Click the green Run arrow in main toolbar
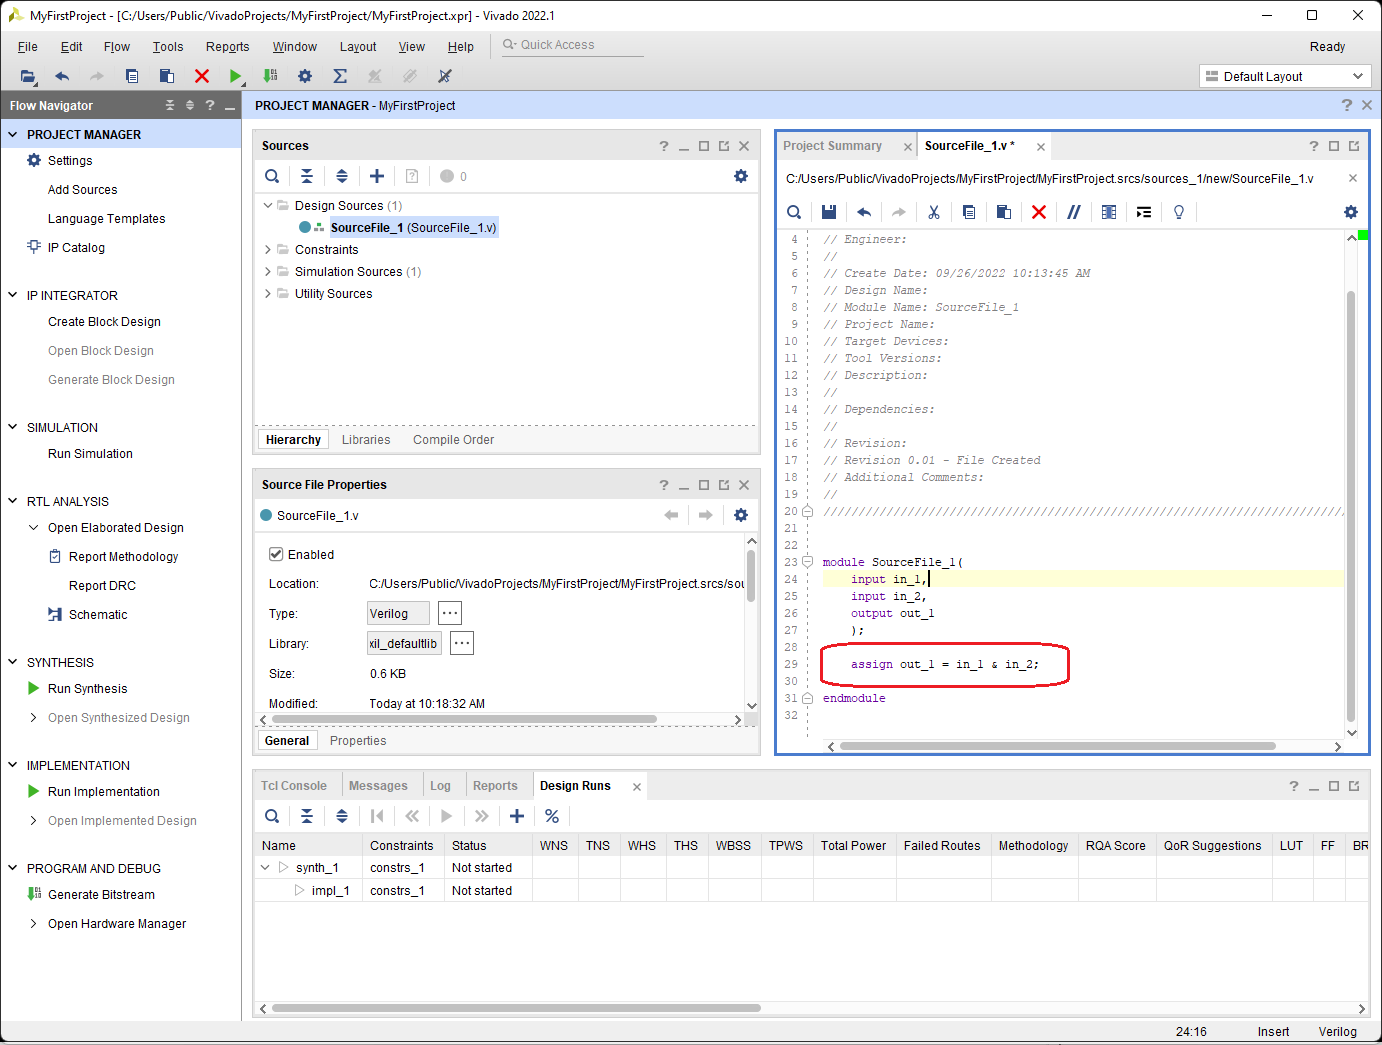This screenshot has width=1382, height=1045. pos(235,76)
